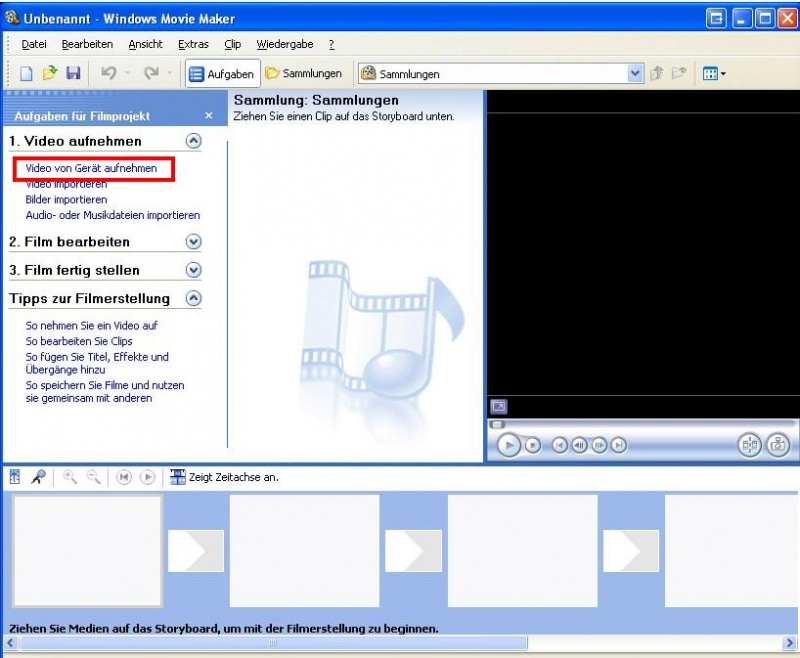Open the Sammlungen collection dropdown list
The width and height of the screenshot is (800, 658).
(x=635, y=73)
